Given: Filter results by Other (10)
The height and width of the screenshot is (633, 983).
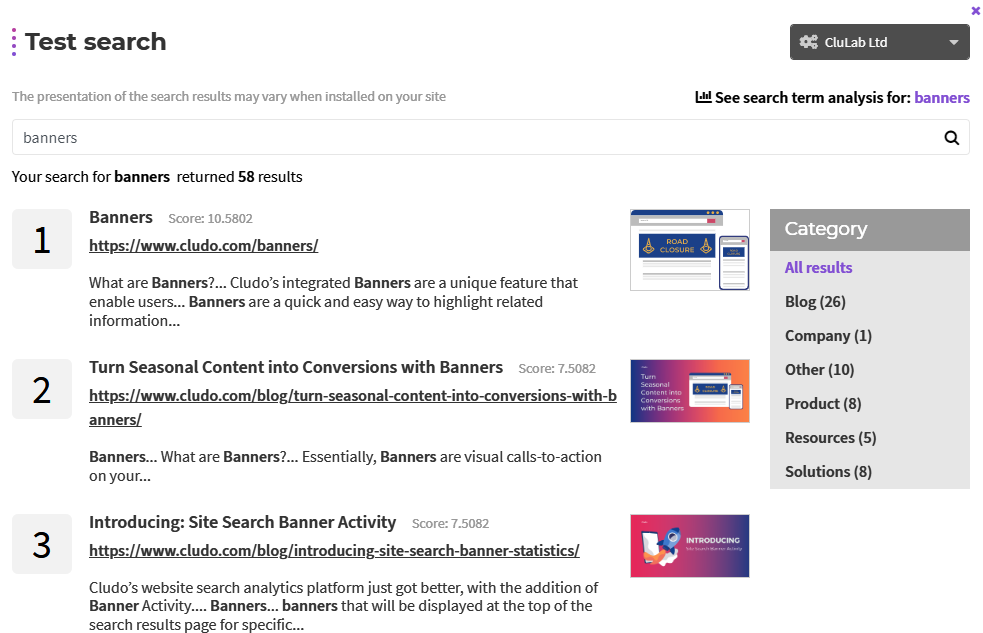Looking at the screenshot, I should click(819, 369).
